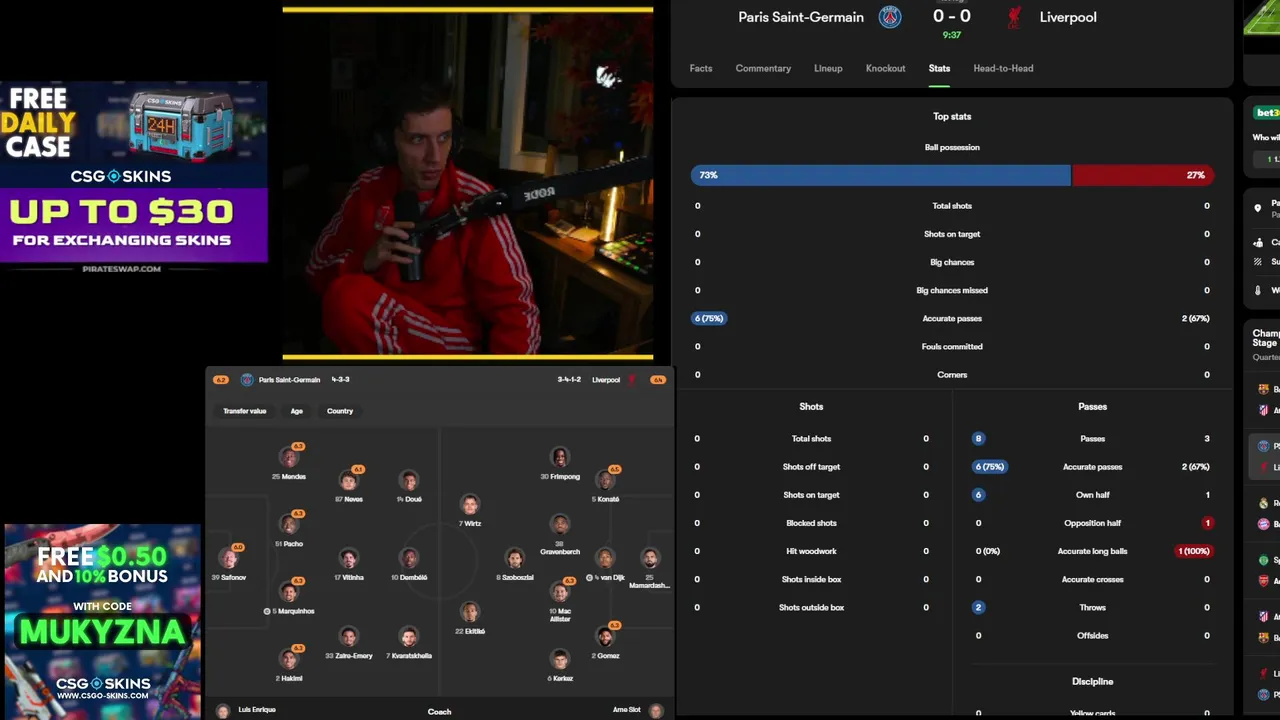Image resolution: width=1280 pixels, height=720 pixels.
Task: Switch to the Facts tab
Action: coord(701,68)
